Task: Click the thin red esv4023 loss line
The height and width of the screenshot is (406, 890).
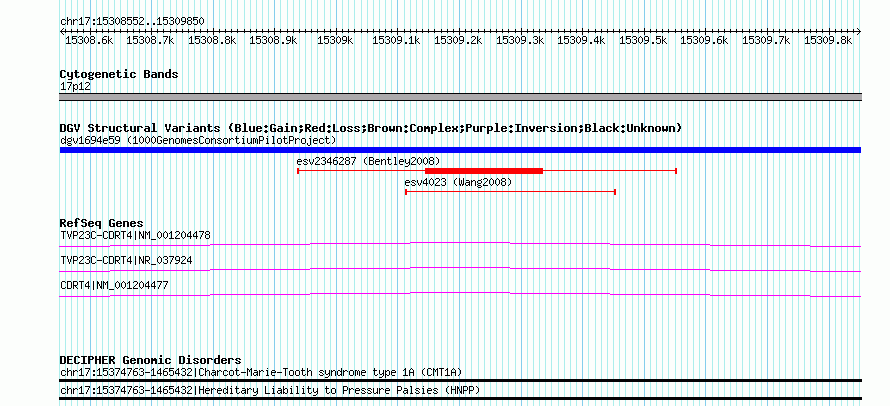Action: (511, 192)
